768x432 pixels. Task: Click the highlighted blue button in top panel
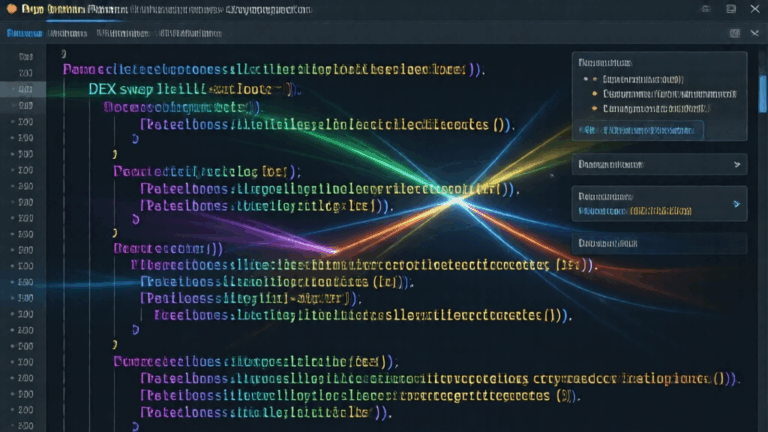[x=640, y=130]
